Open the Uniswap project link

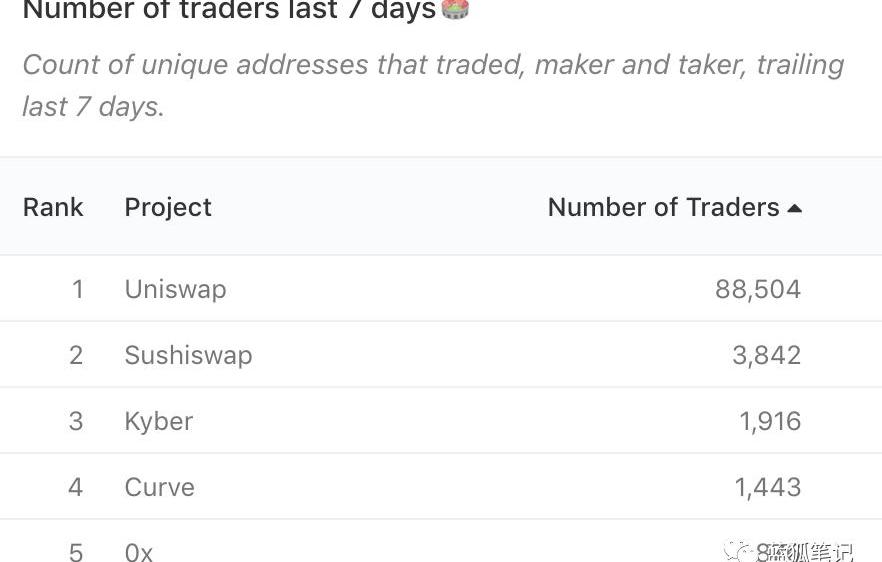175,289
